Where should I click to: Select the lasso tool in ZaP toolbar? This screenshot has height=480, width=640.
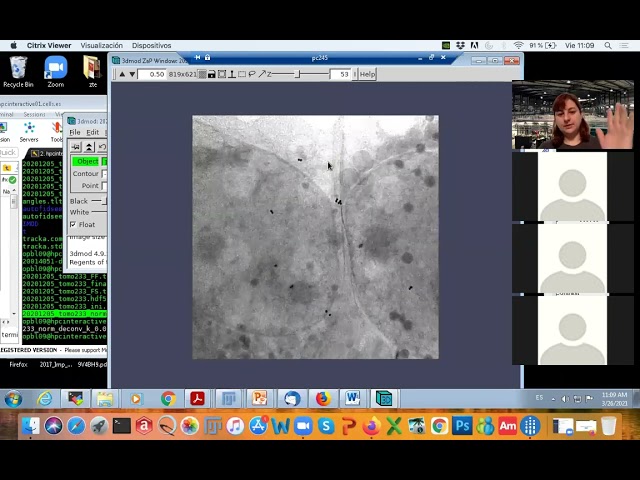tap(252, 74)
